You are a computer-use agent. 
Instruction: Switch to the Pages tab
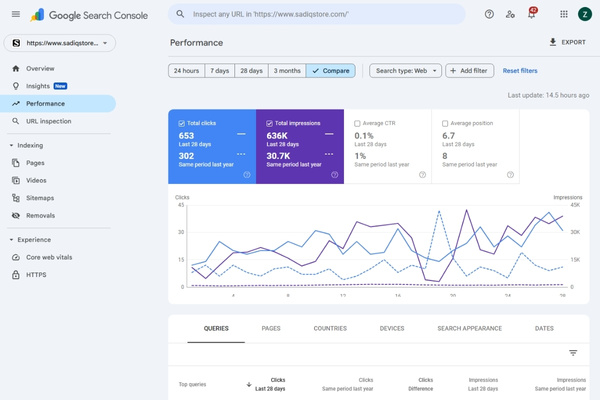coord(271,328)
